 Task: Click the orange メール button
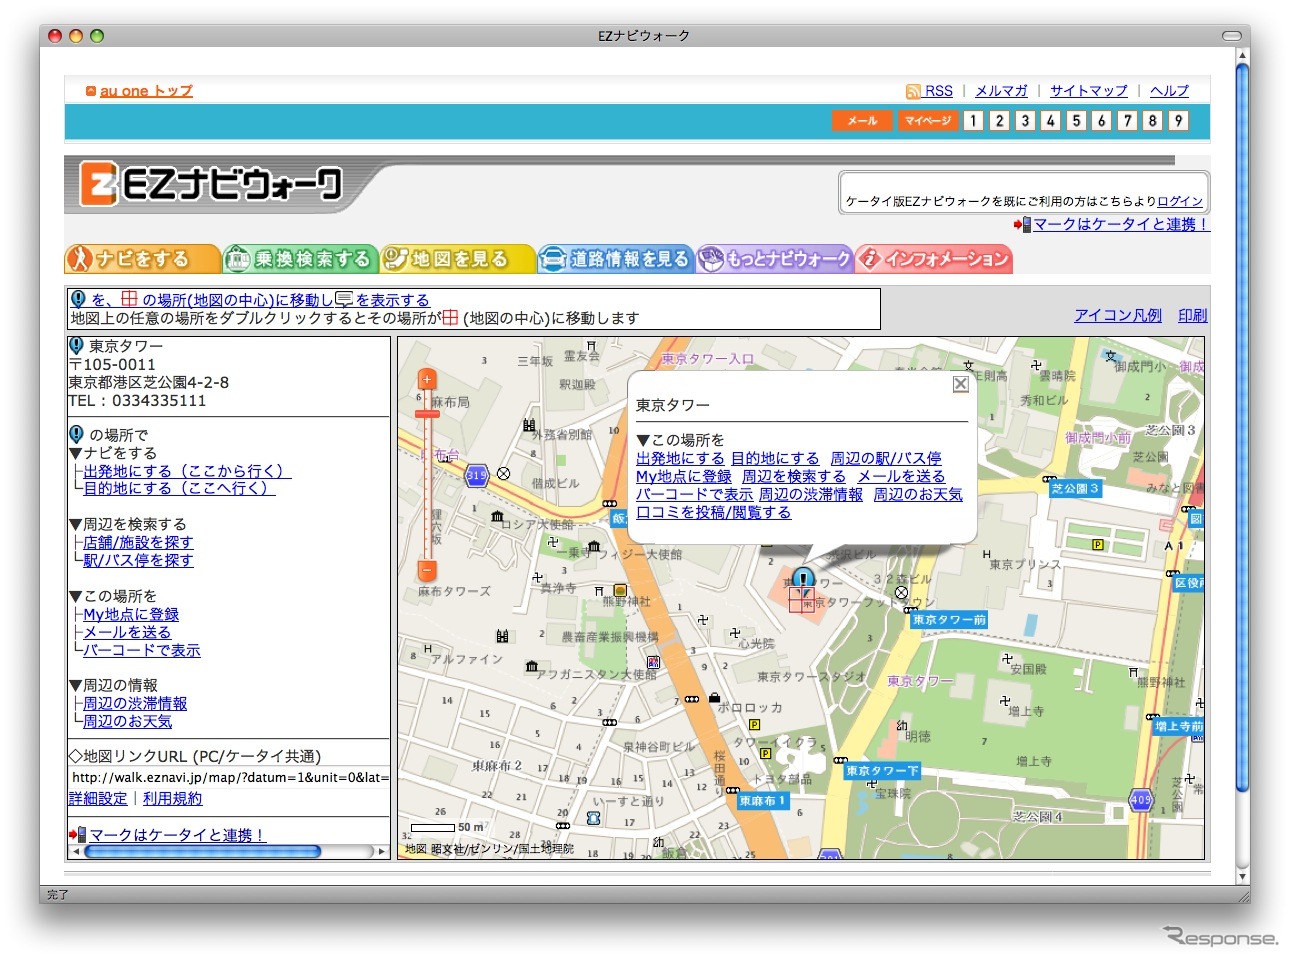coord(862,121)
